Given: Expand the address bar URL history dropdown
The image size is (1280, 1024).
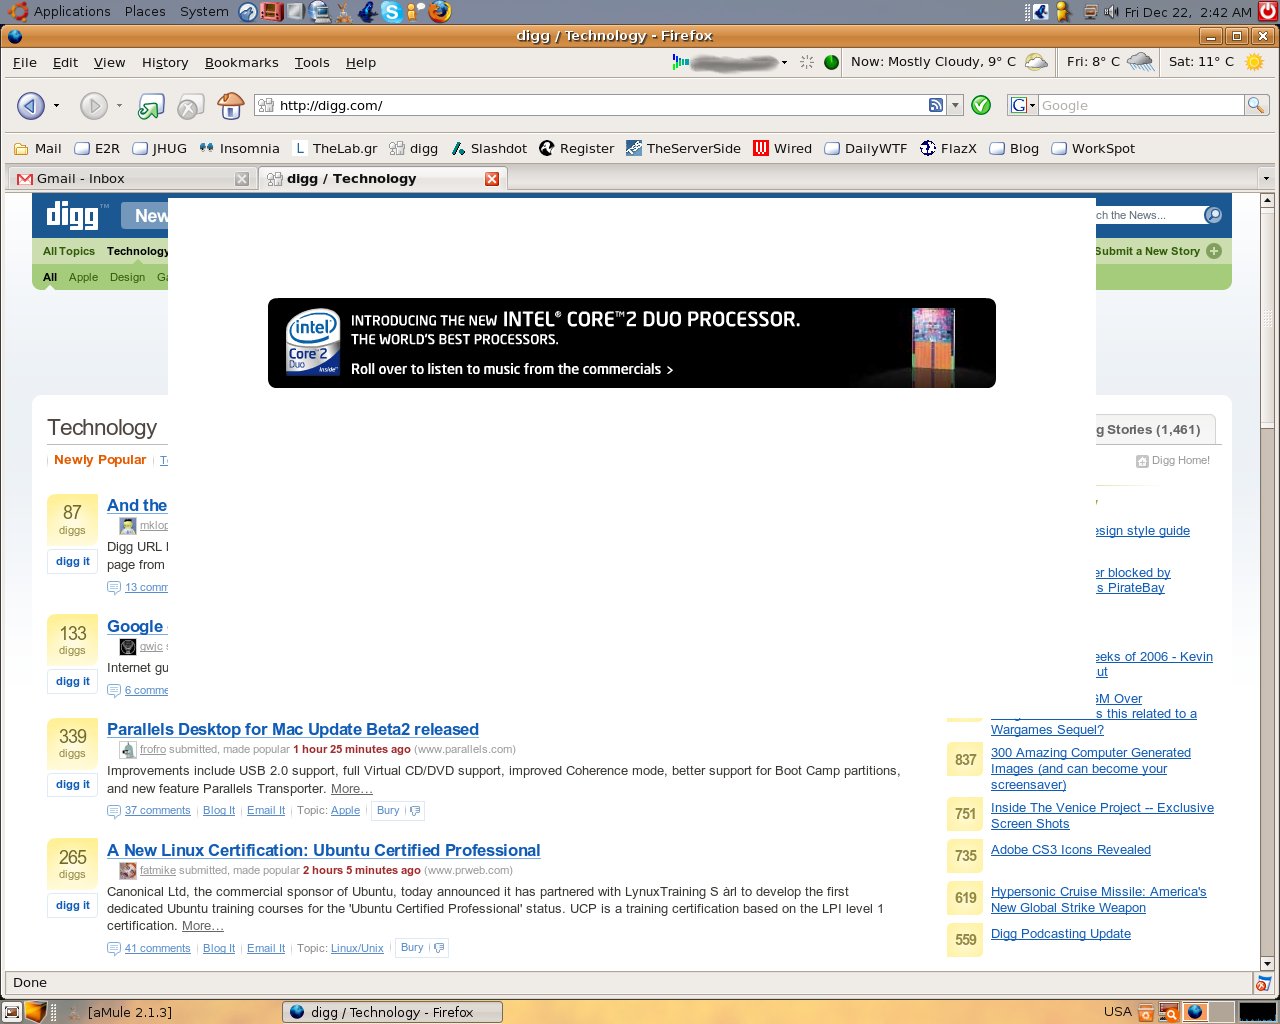Looking at the screenshot, I should click(955, 105).
